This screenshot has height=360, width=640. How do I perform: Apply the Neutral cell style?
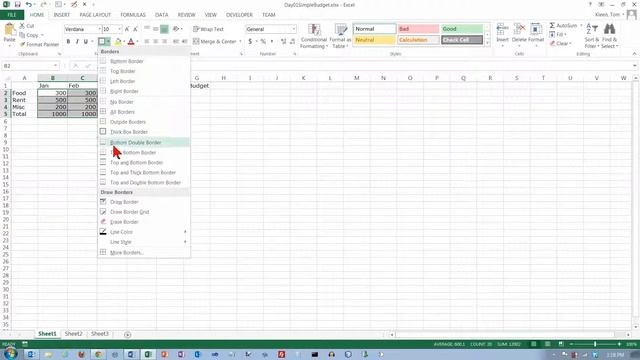(x=374, y=40)
